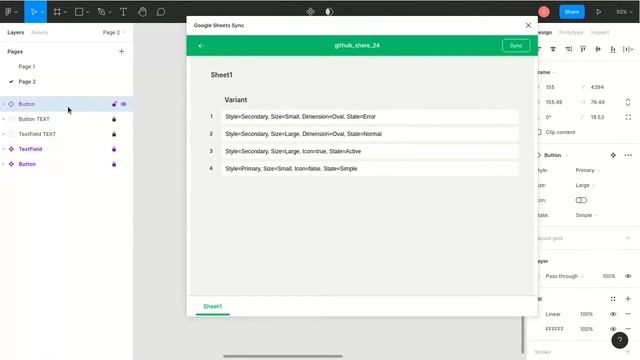Image resolution: width=640 pixels, height=360 pixels.
Task: Toggle lock on TextField TEXT layer
Action: pos(114,134)
